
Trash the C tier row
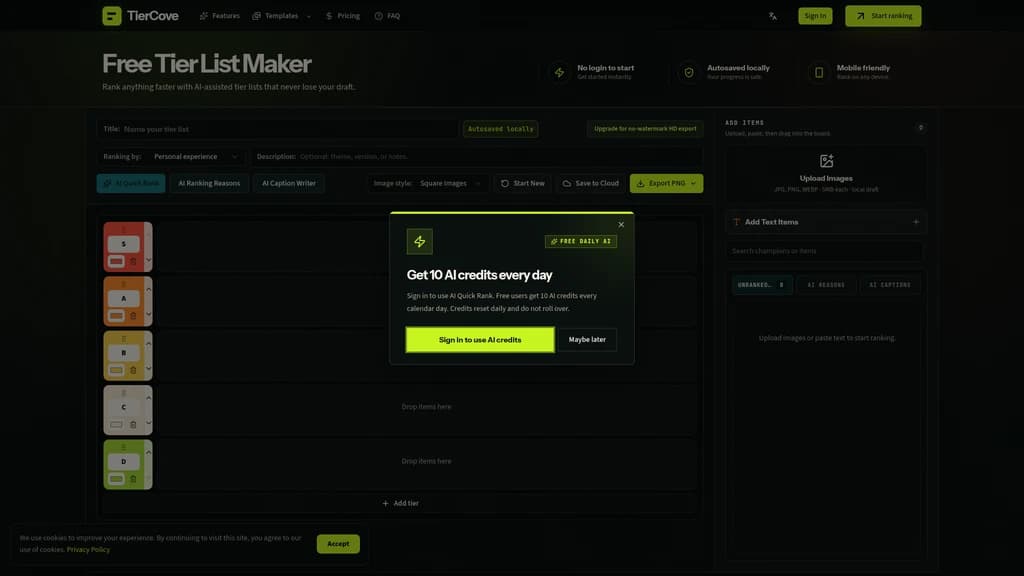click(x=133, y=424)
